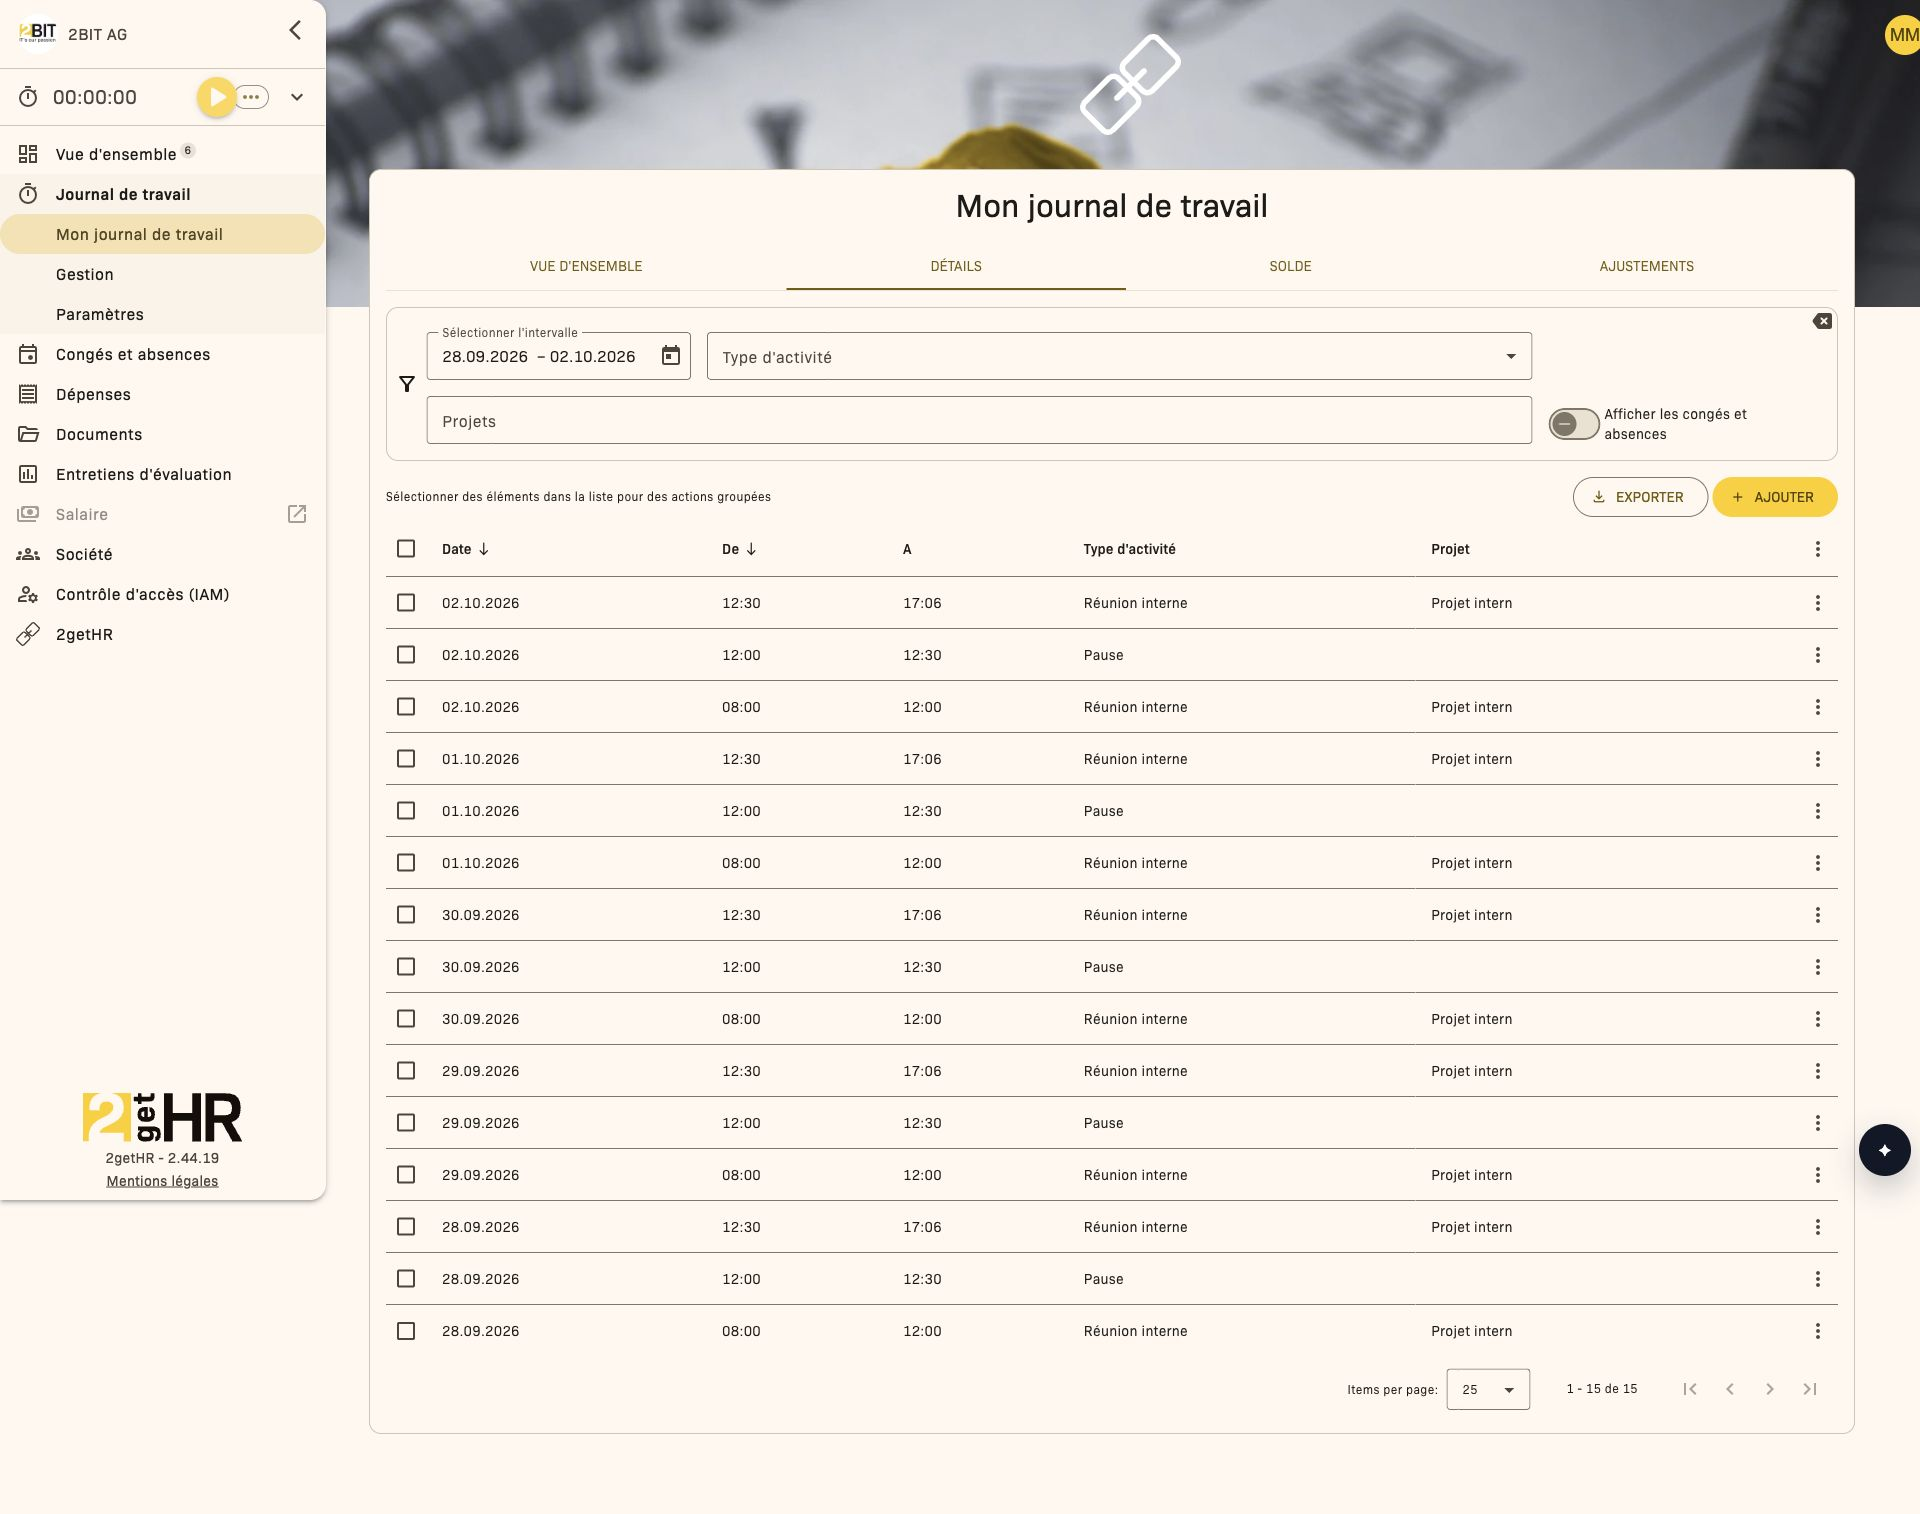Check the 01.10.2026 Pause row checkbox

tap(406, 811)
